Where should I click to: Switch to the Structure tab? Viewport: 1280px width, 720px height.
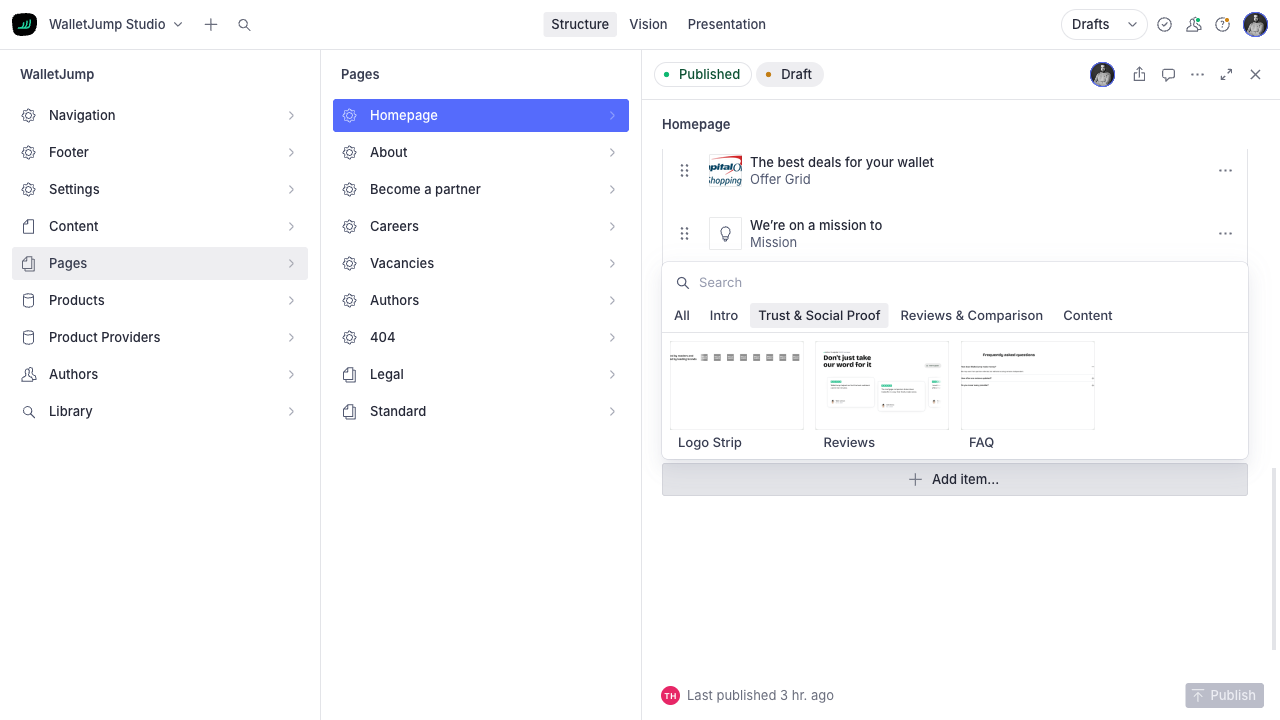click(580, 24)
